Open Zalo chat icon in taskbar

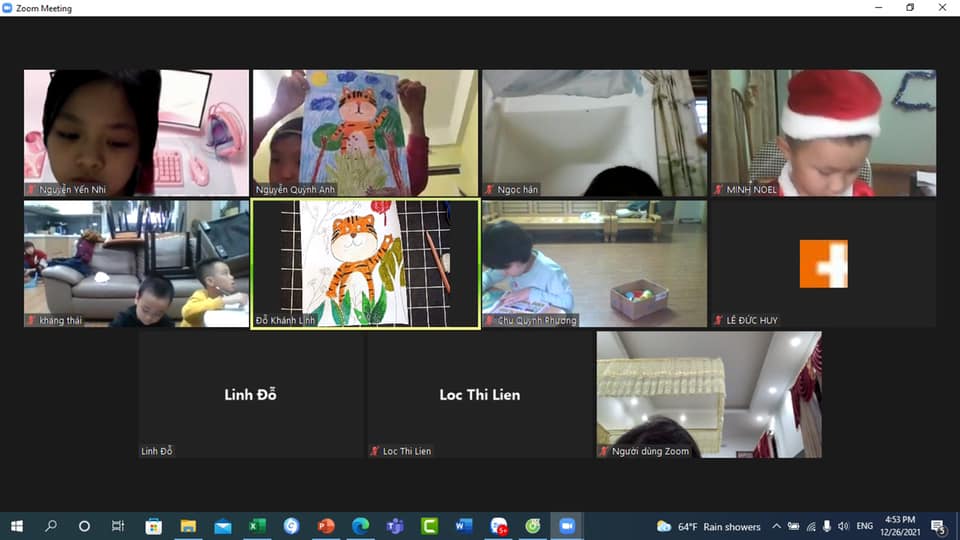coord(498,526)
